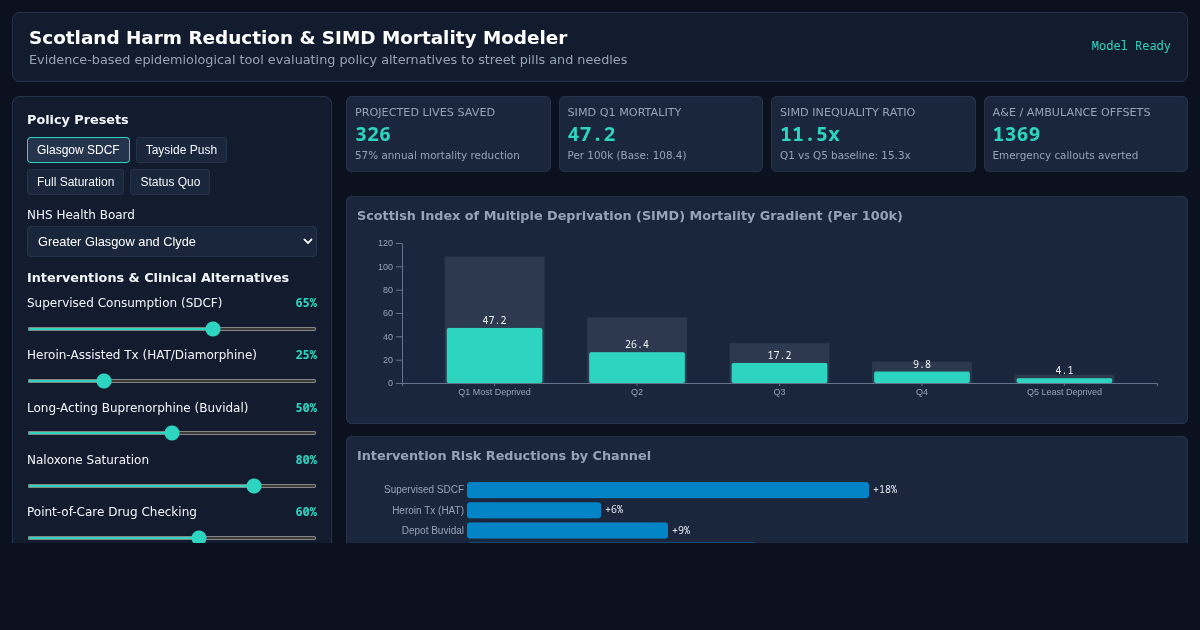Screen dimensions: 1200x630
Task: Click the 57% annual mortality reduction text
Action: point(437,156)
